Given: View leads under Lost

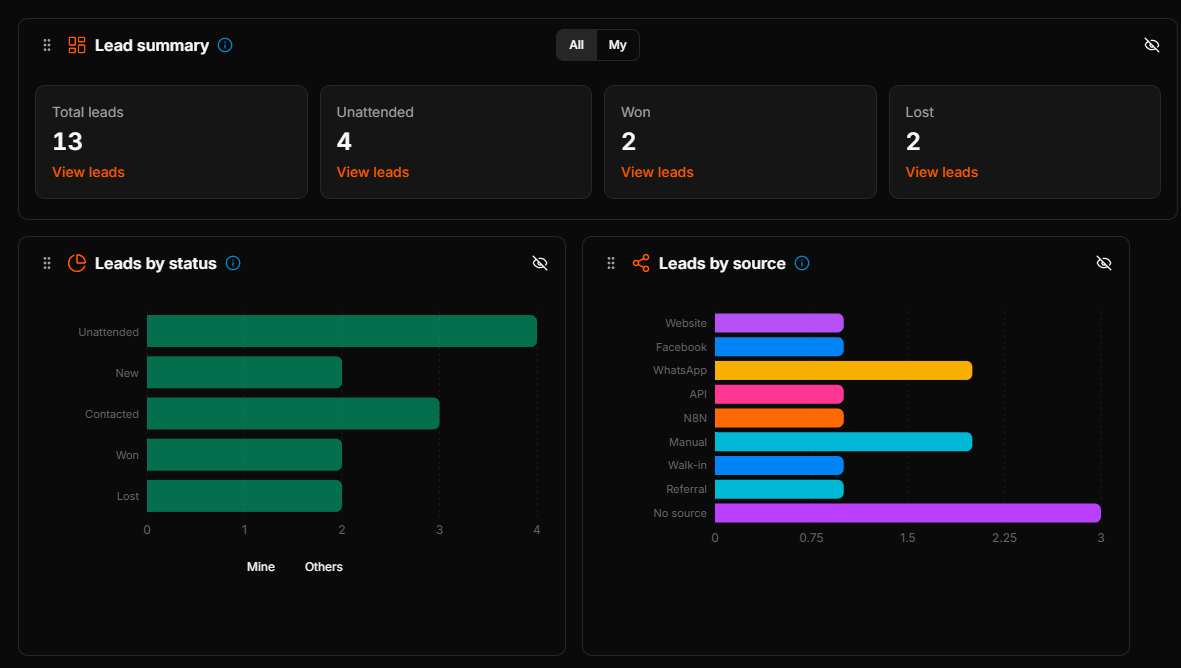Looking at the screenshot, I should tap(941, 172).
